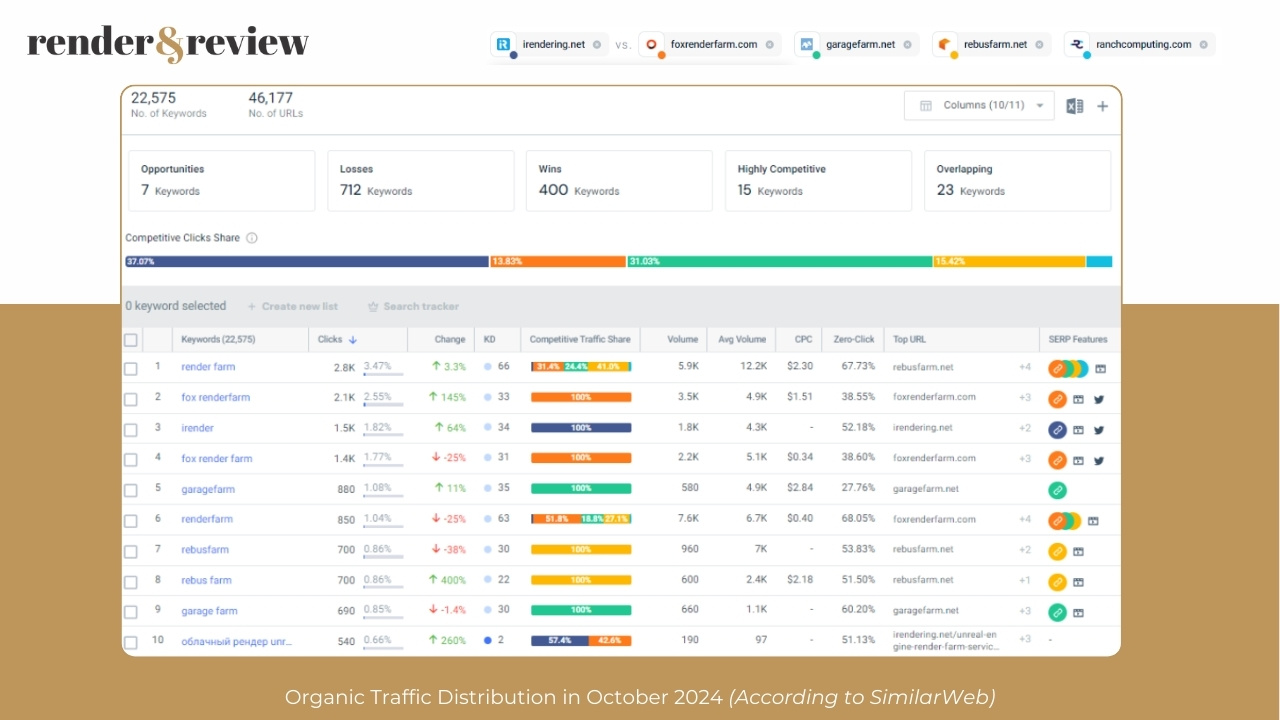The height and width of the screenshot is (720, 1280).
Task: Select the Overlapping 23 Keywords card
Action: (1017, 181)
